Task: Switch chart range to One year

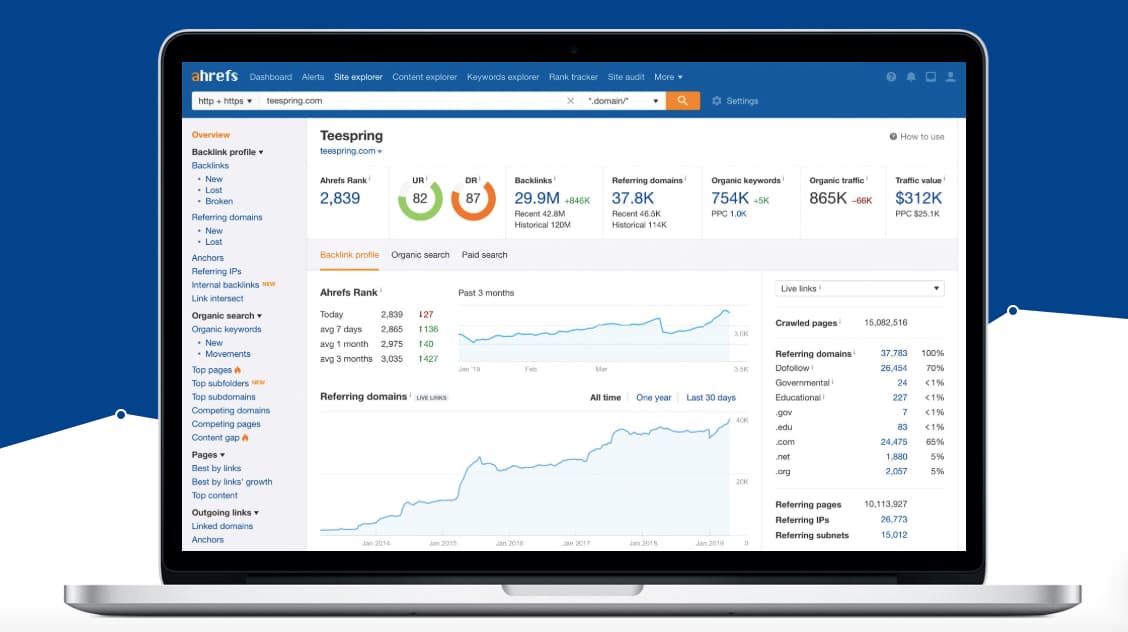Action: pyautogui.click(x=653, y=398)
